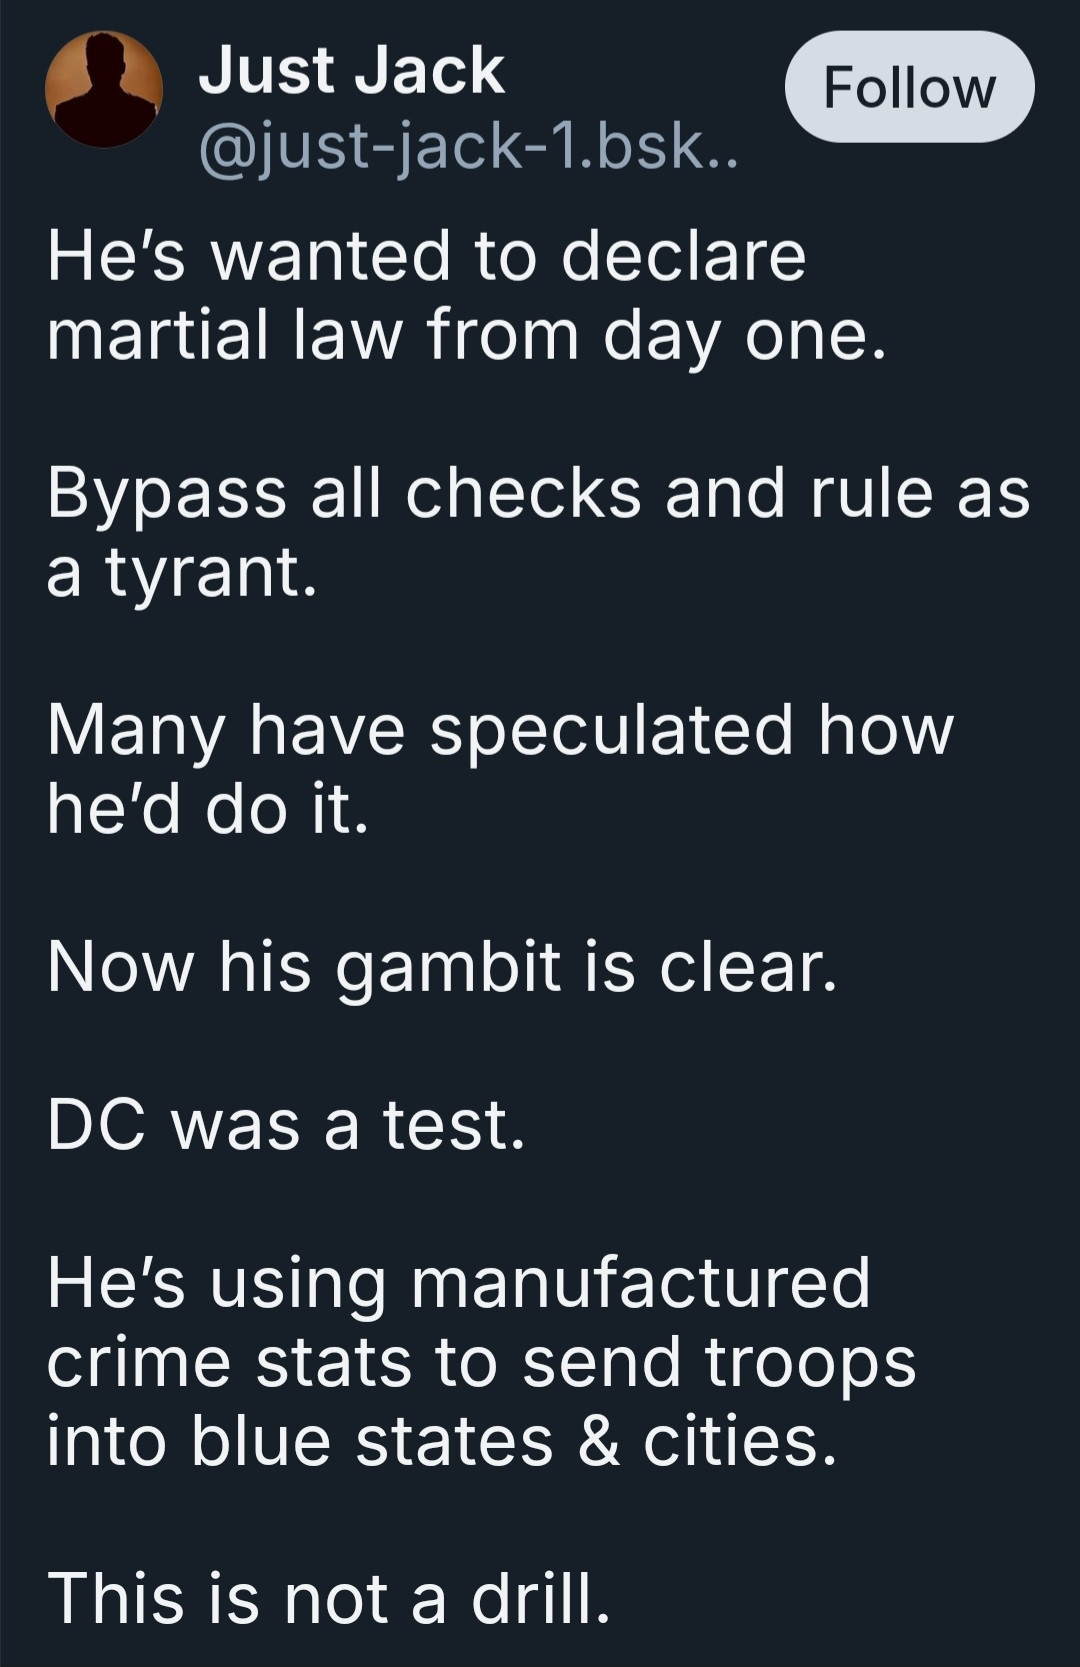Select the line "He's using manufactured"

459,1283
